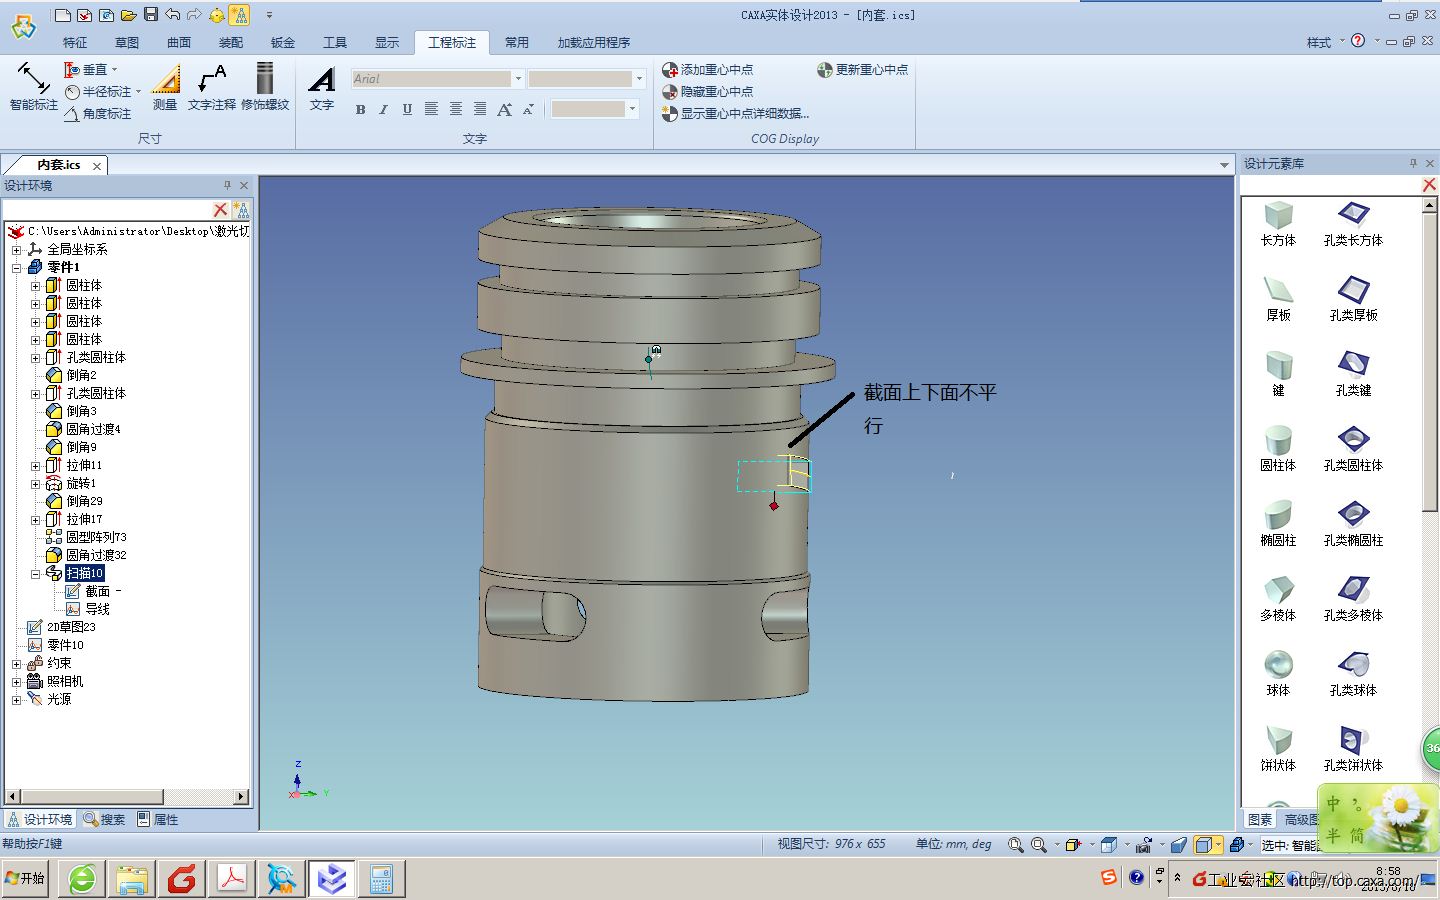
Task: Select the 修饰螺纹 cosmetic thread tool
Action: click(265, 85)
